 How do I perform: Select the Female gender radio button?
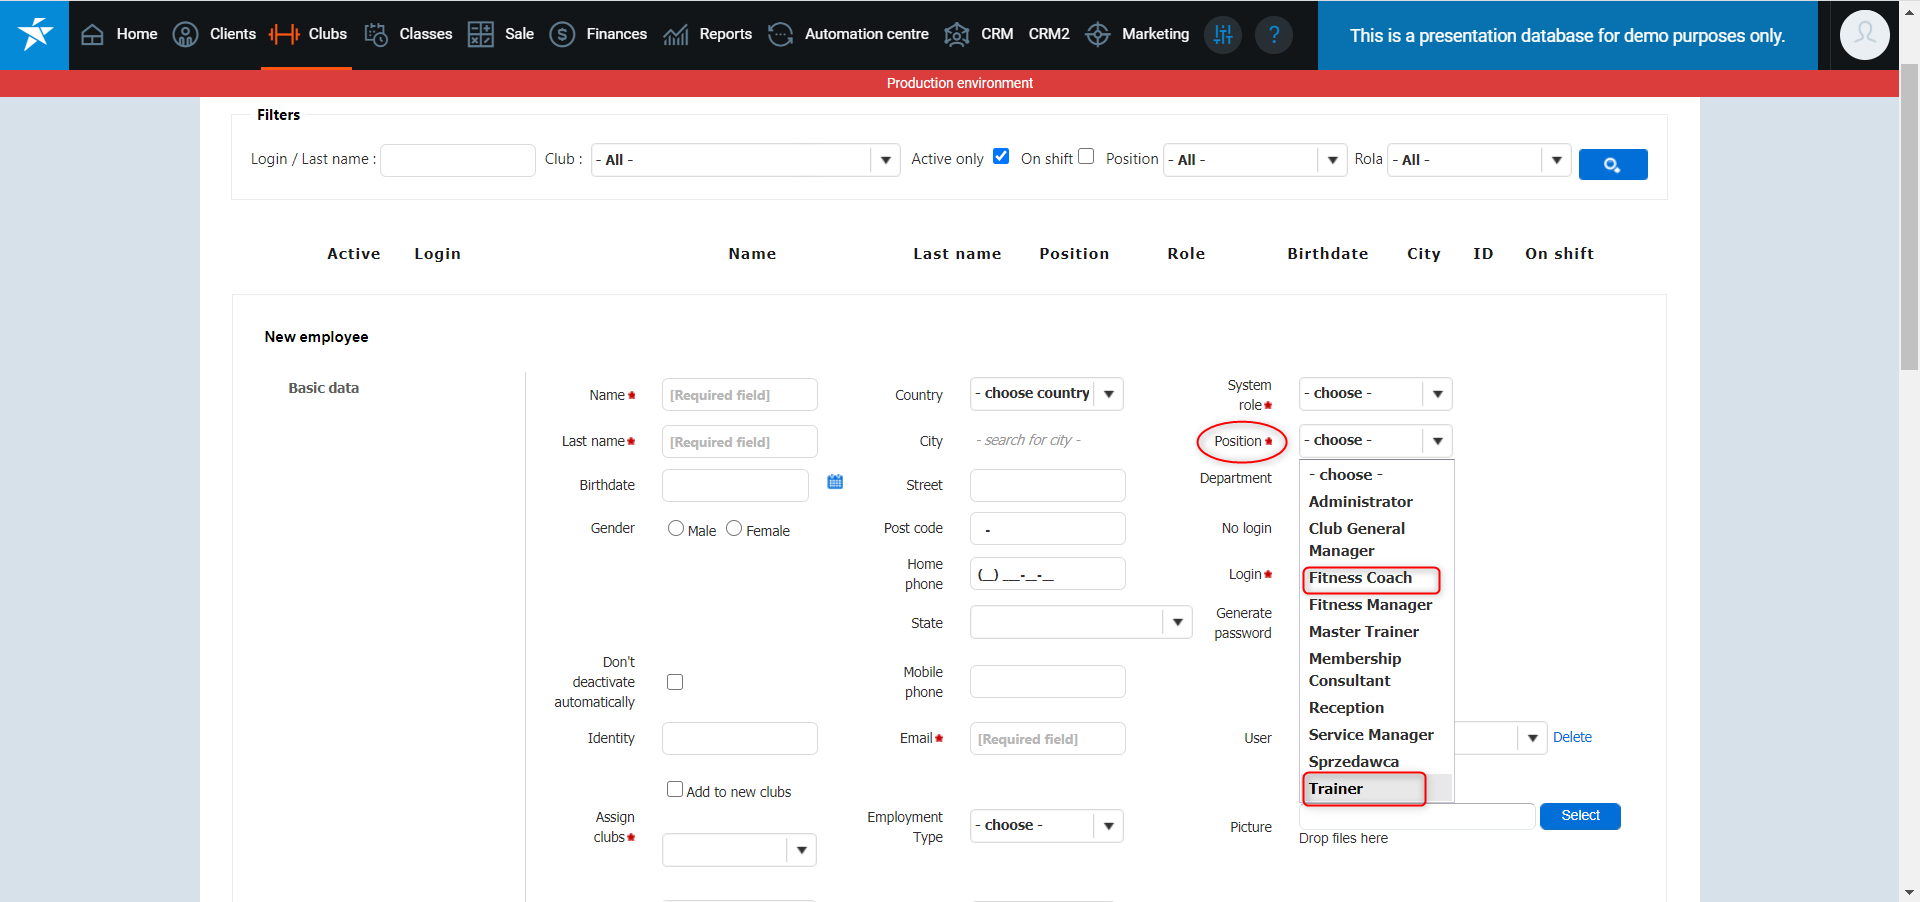[x=734, y=529]
